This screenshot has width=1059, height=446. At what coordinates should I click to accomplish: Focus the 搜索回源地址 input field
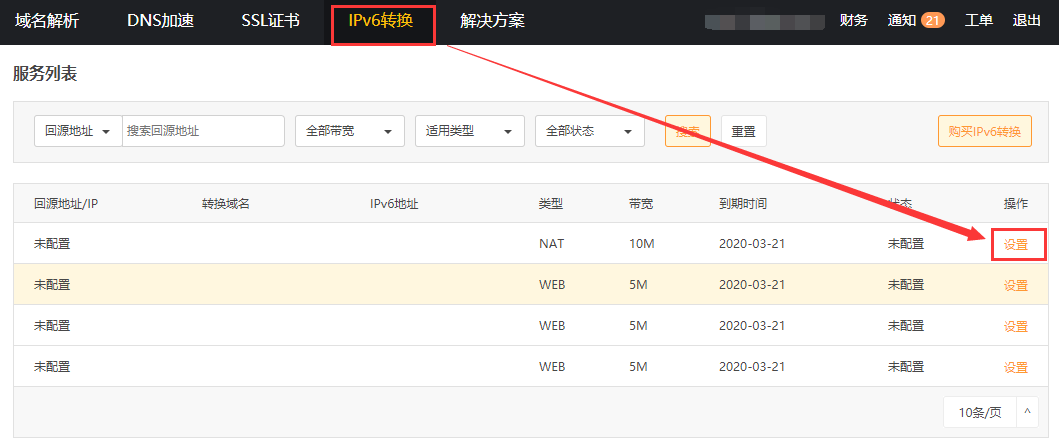point(203,131)
